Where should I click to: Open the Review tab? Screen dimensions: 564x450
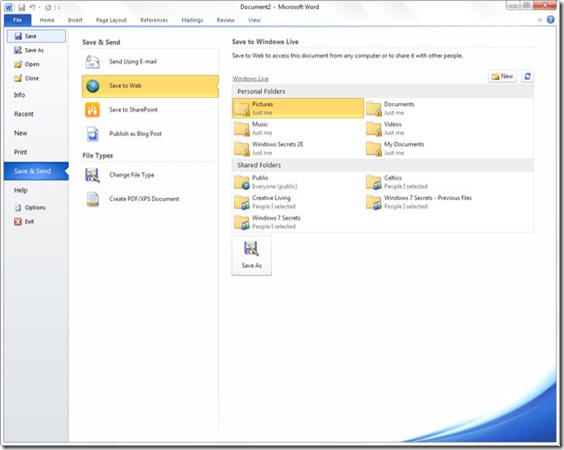pyautogui.click(x=226, y=20)
